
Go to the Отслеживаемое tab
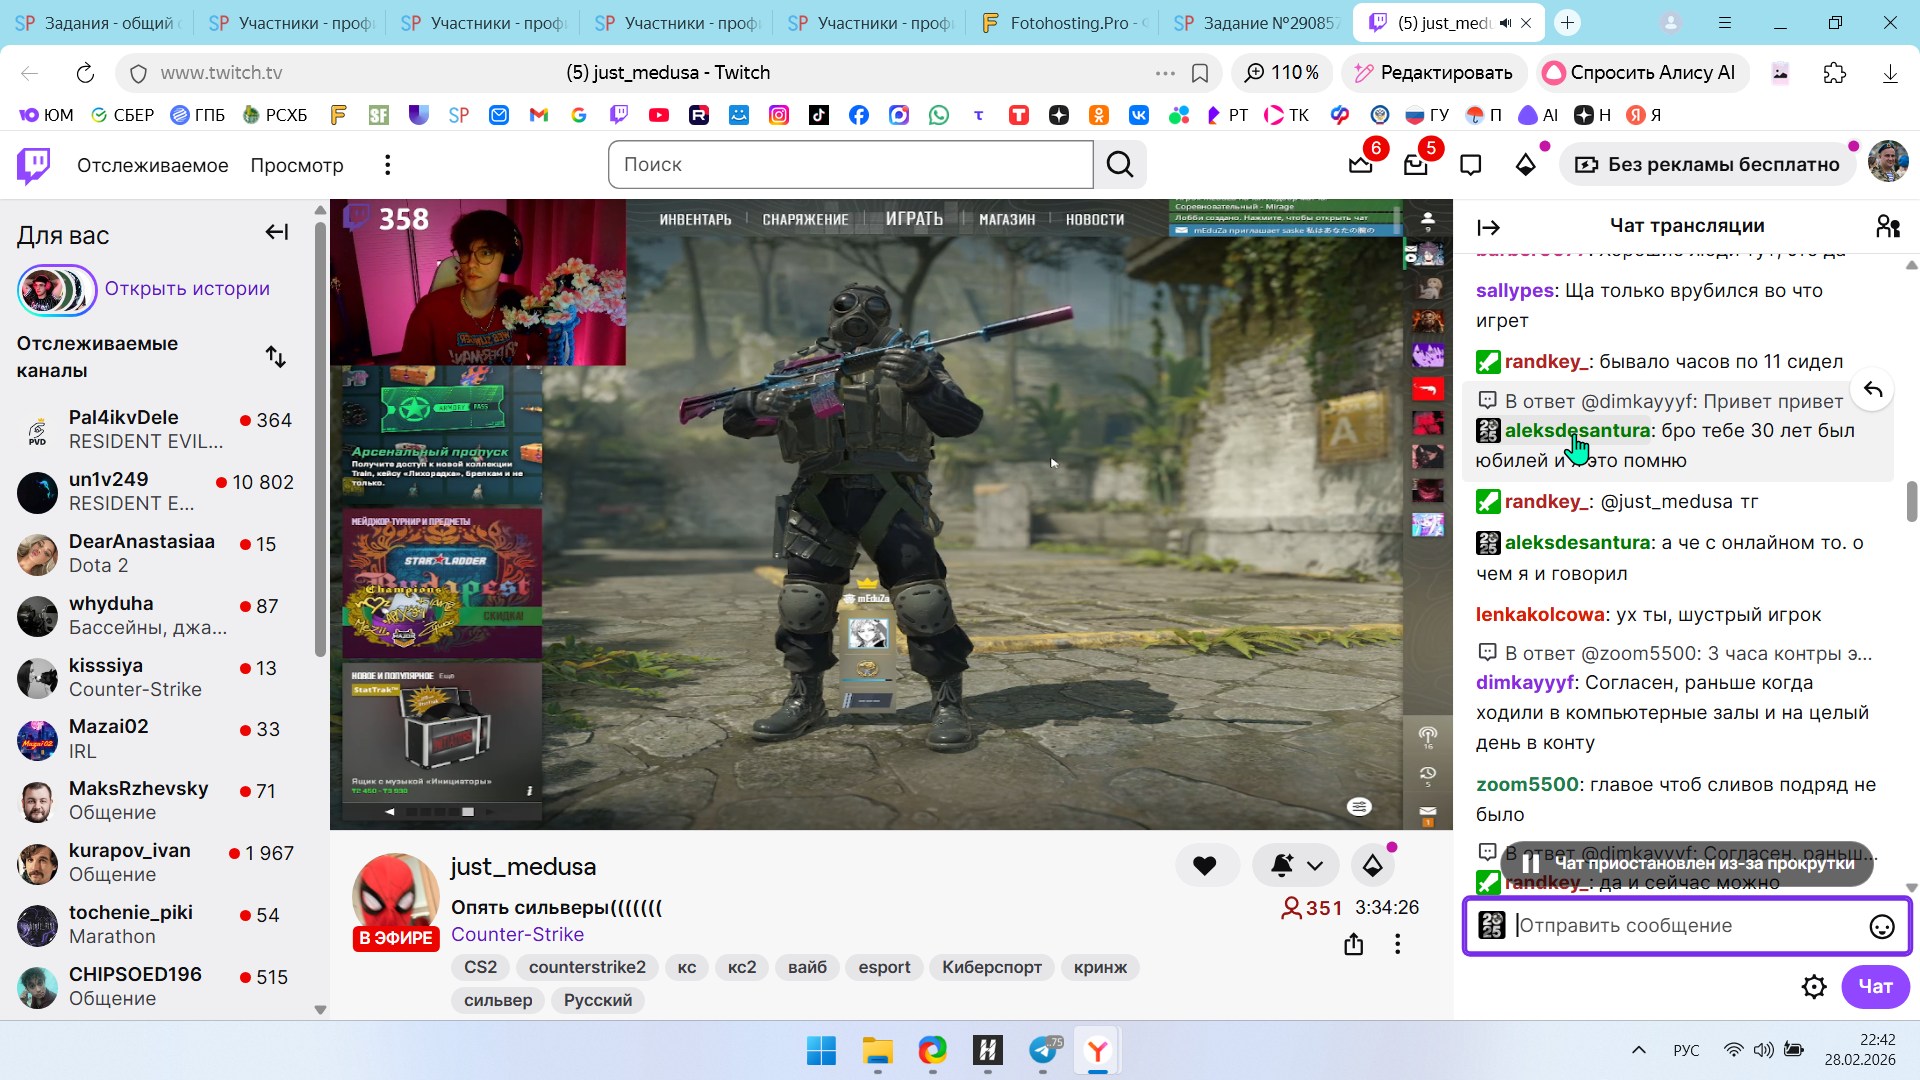click(x=152, y=165)
